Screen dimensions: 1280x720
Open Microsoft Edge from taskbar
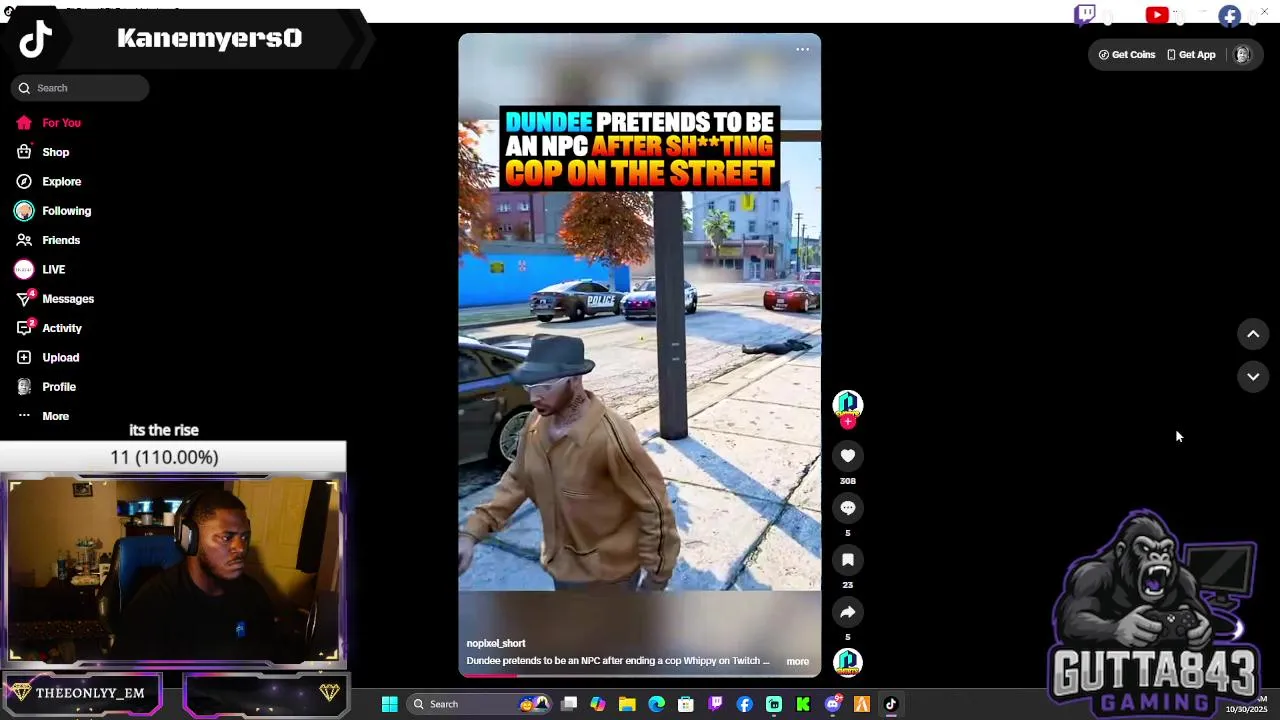click(x=657, y=704)
